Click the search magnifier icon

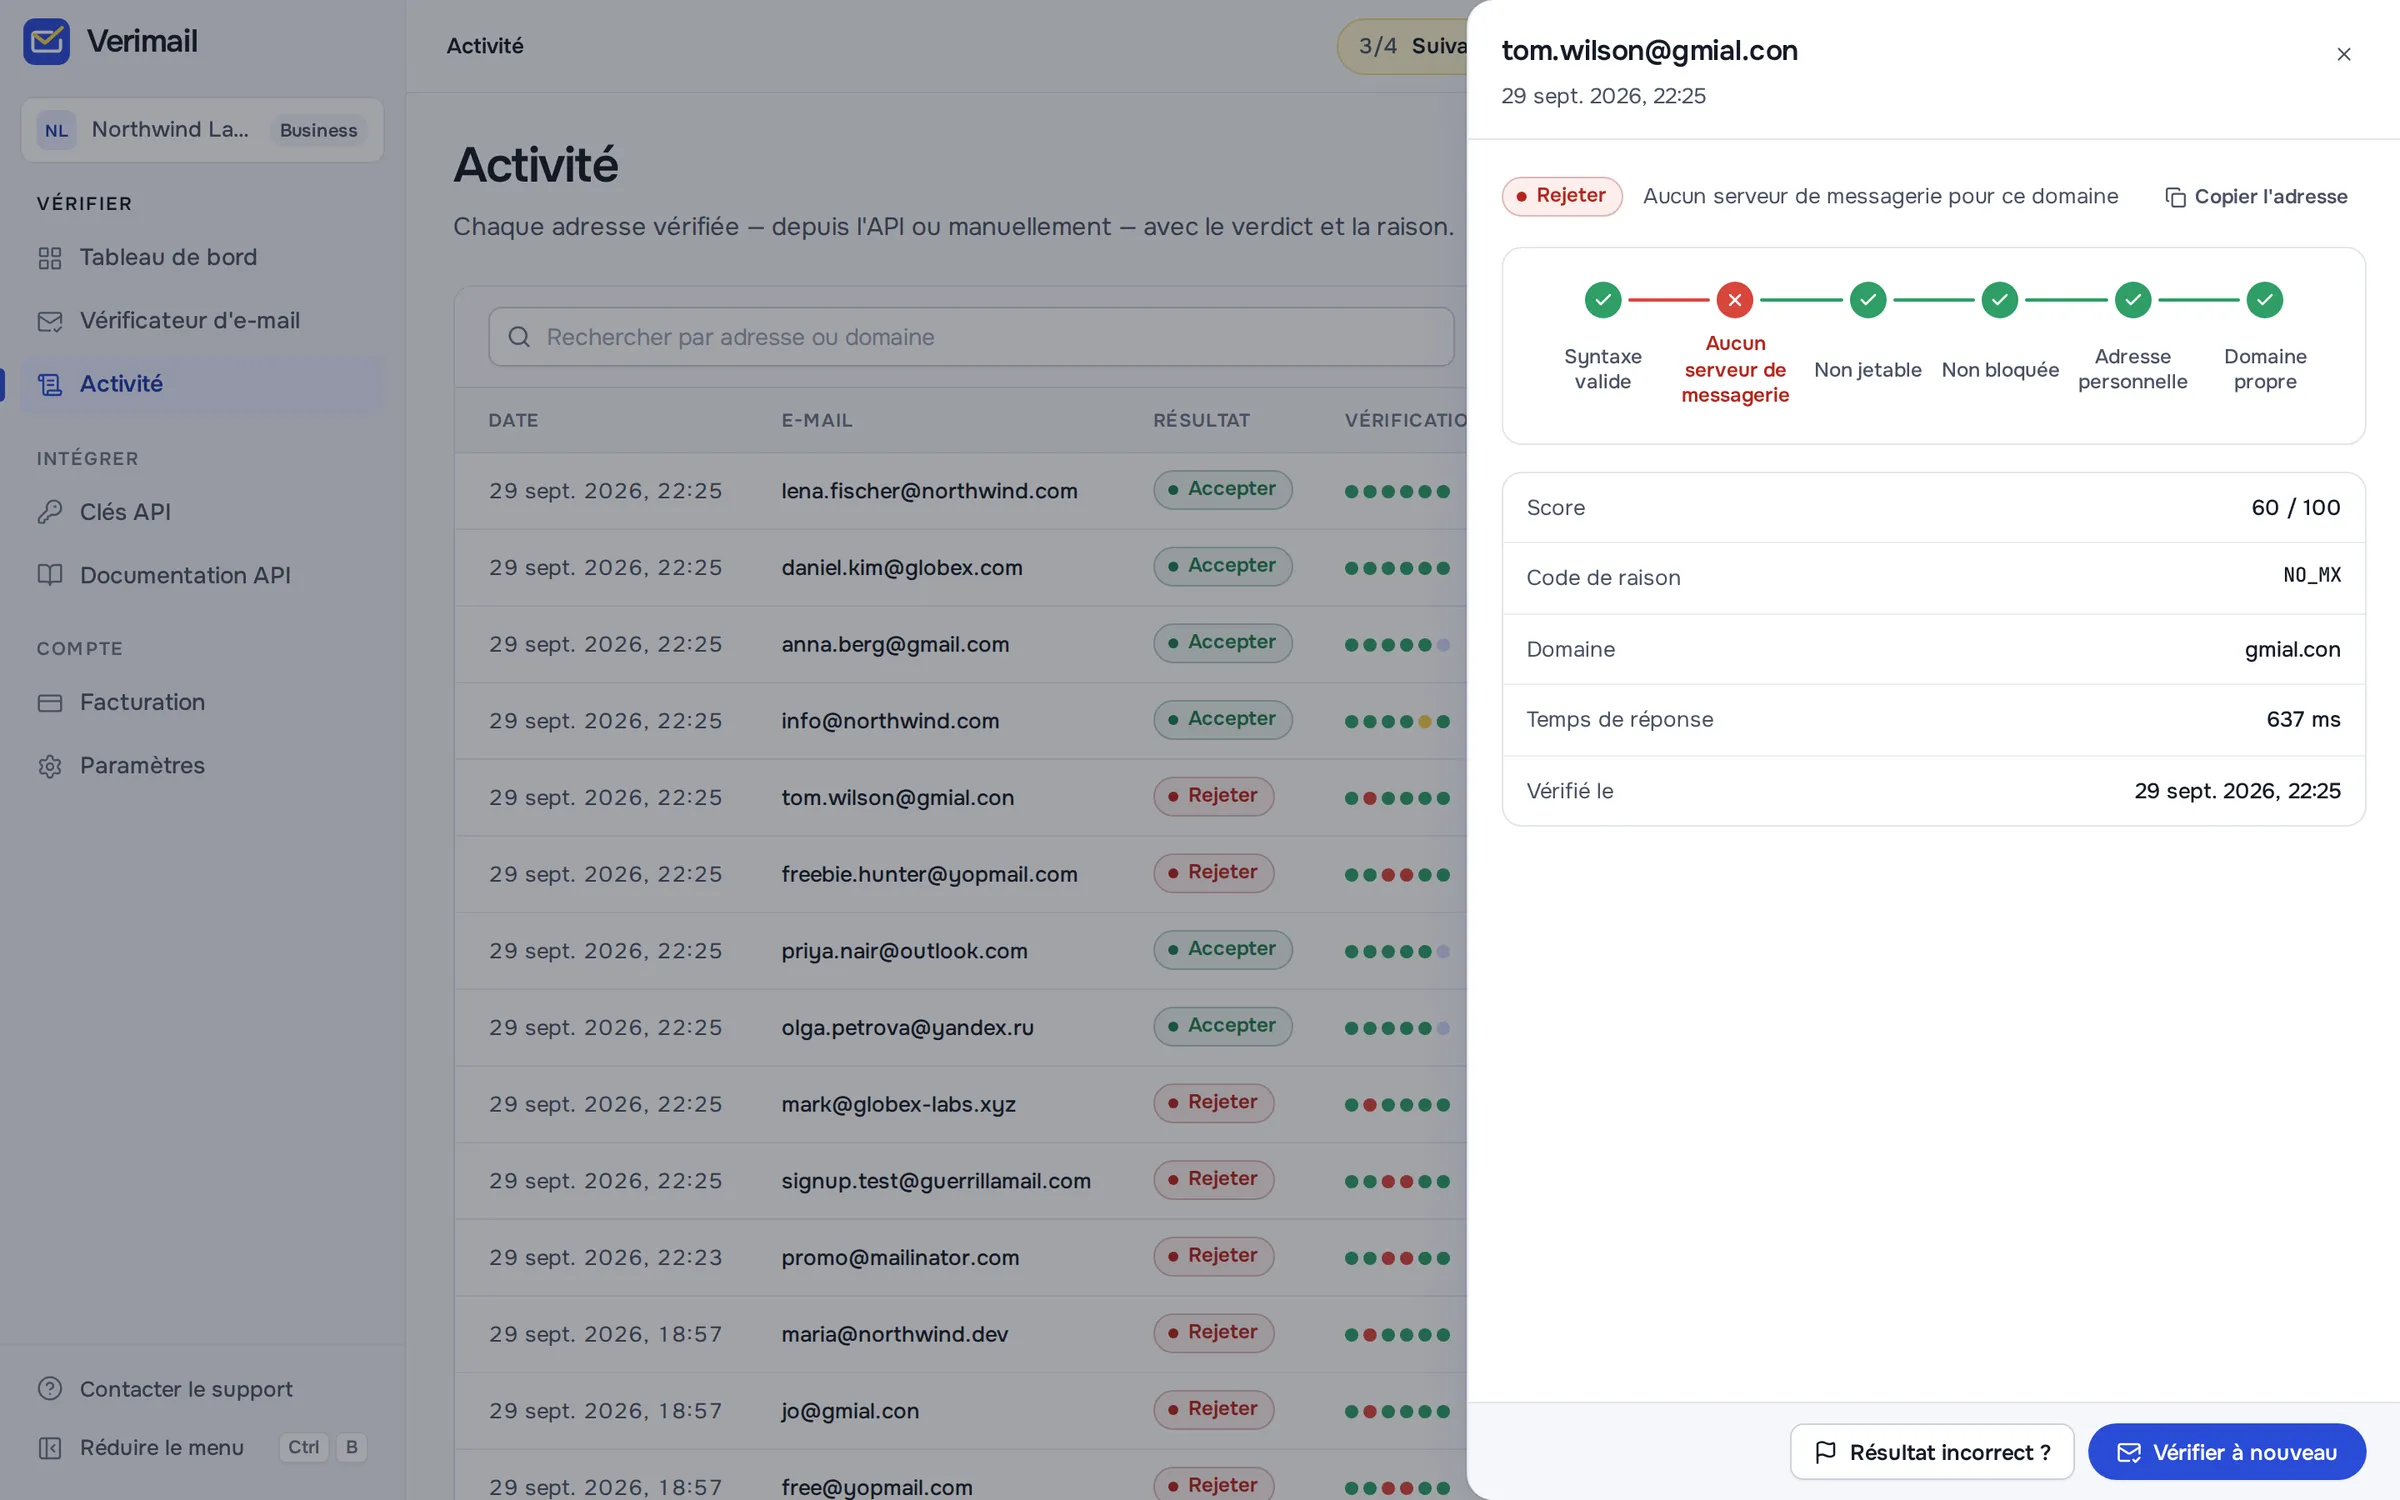519,337
